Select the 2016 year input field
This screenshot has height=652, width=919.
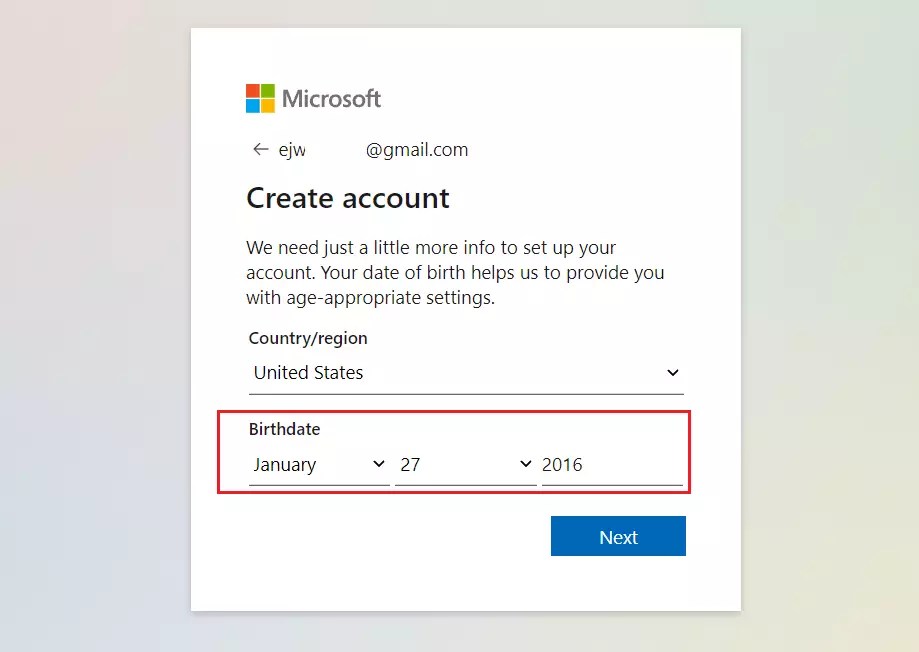[611, 463]
